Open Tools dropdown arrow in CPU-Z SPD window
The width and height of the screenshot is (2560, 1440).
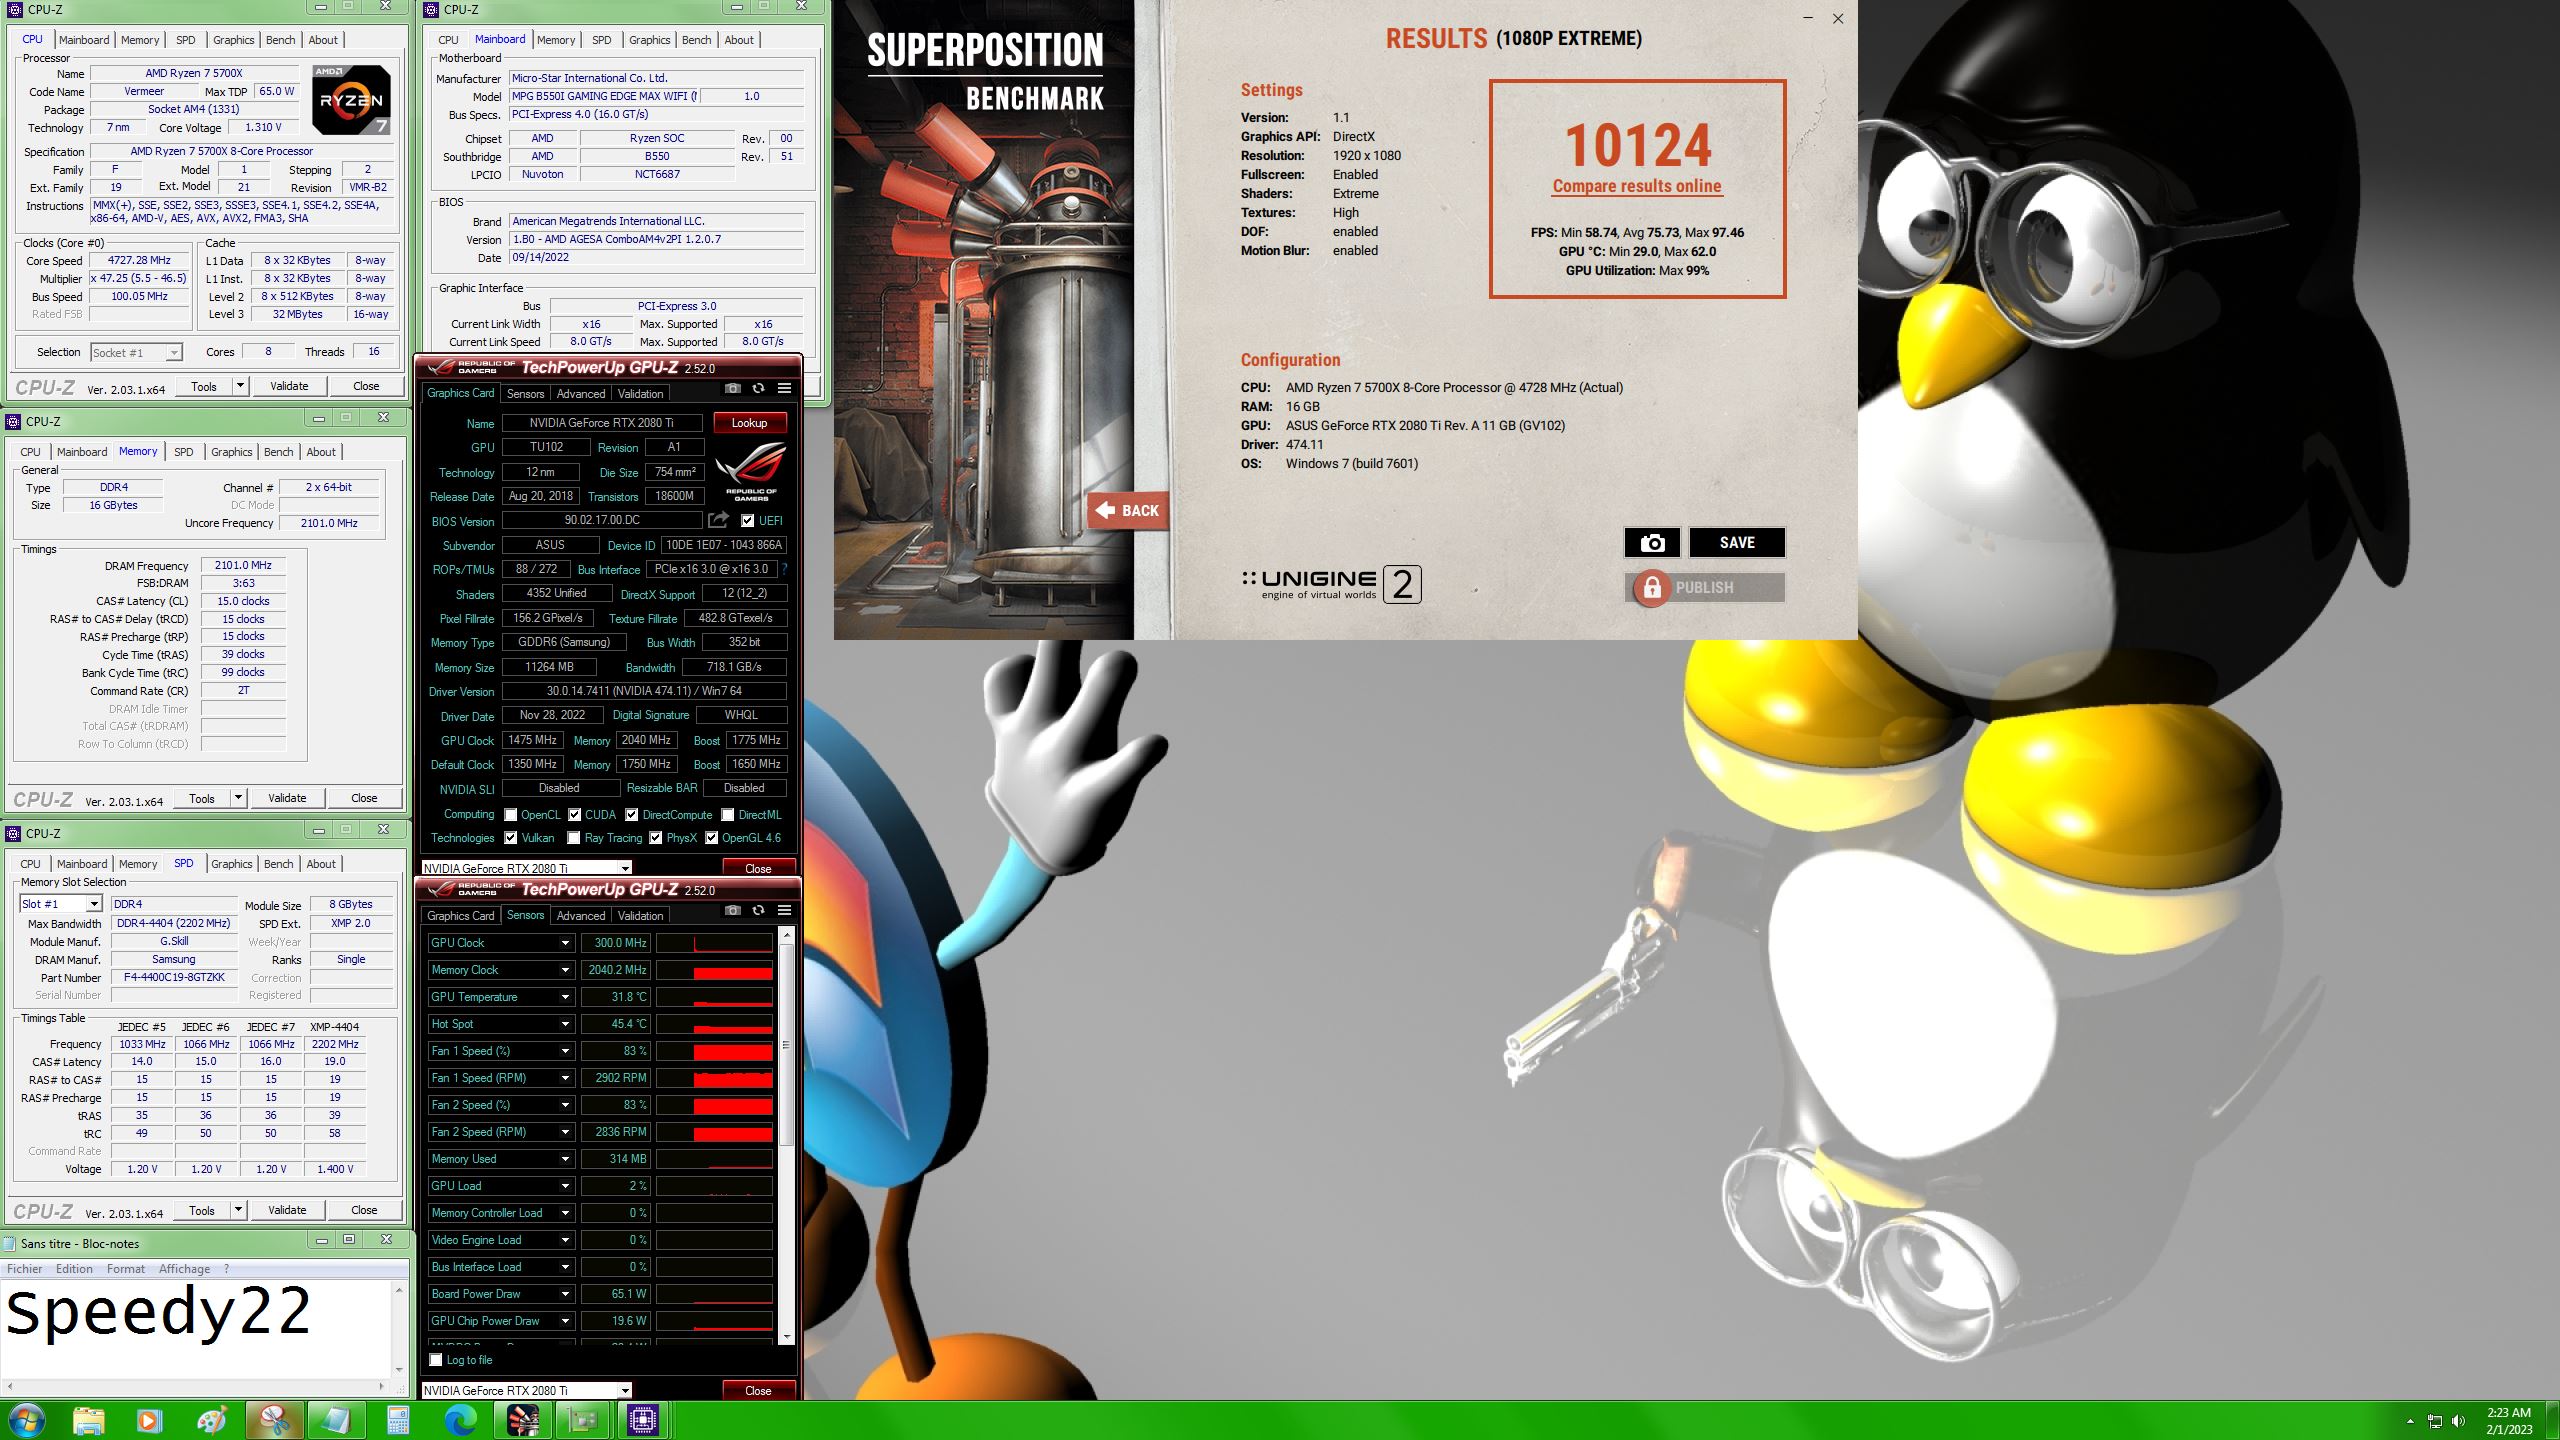click(238, 1210)
